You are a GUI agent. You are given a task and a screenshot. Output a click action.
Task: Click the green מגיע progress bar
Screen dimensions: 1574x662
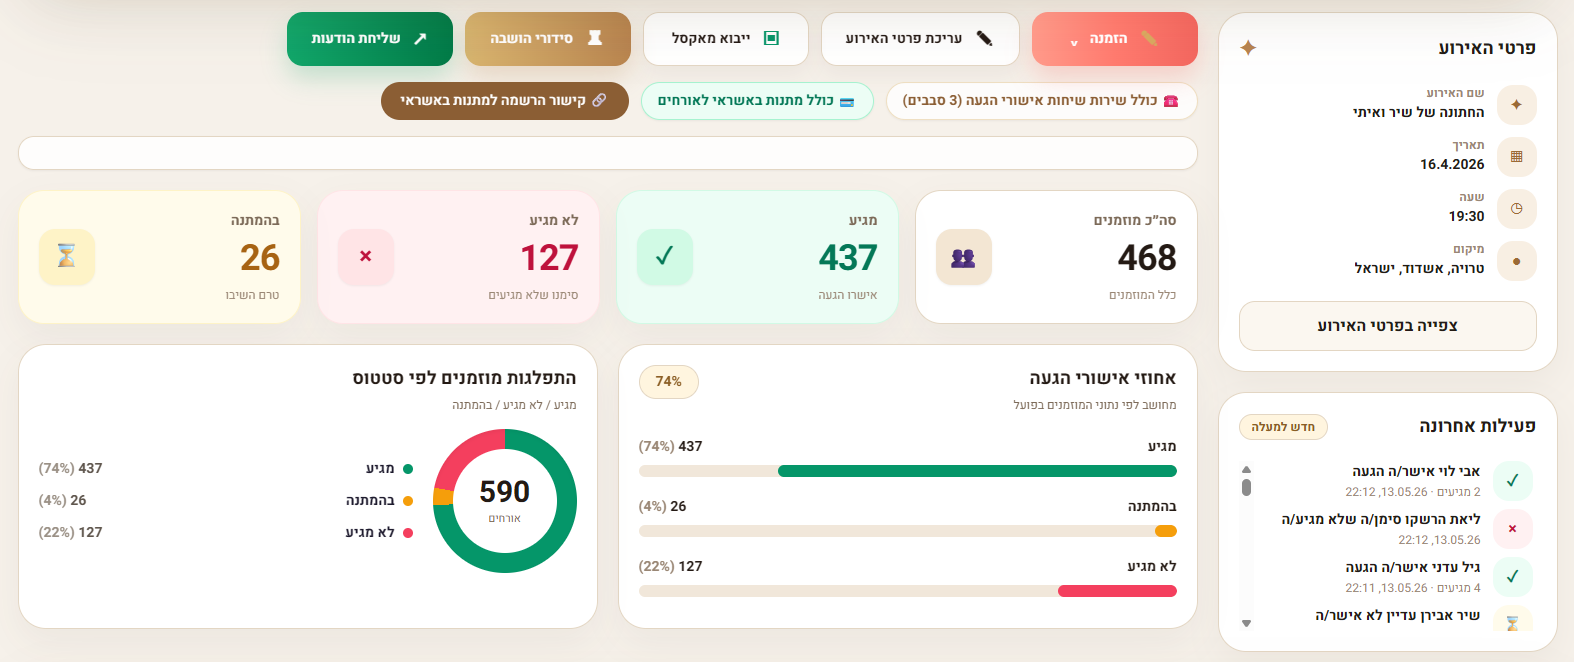[x=977, y=471]
